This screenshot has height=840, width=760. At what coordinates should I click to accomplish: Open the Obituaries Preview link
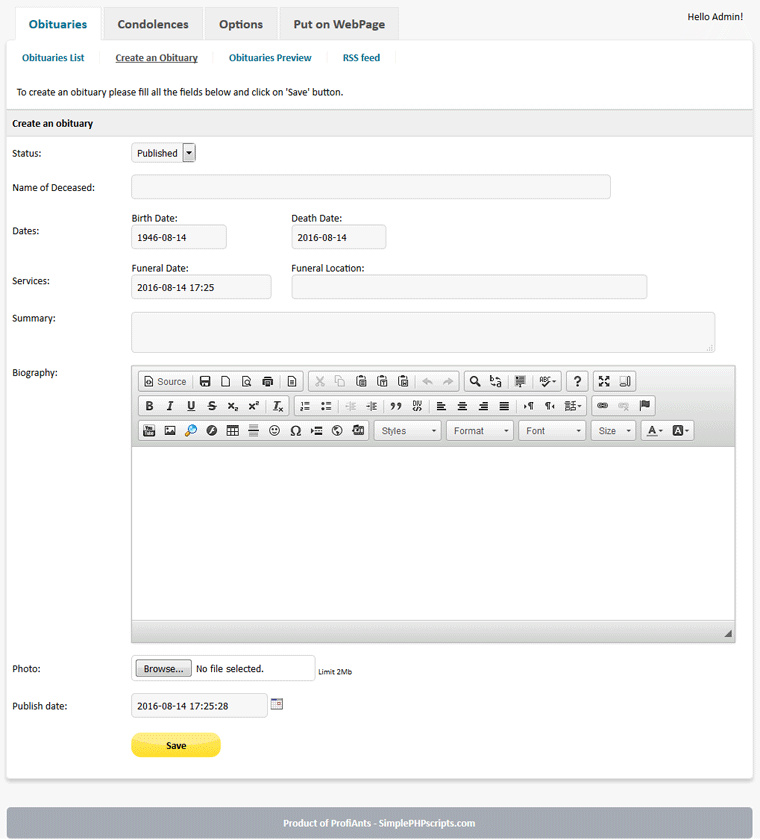click(x=270, y=57)
